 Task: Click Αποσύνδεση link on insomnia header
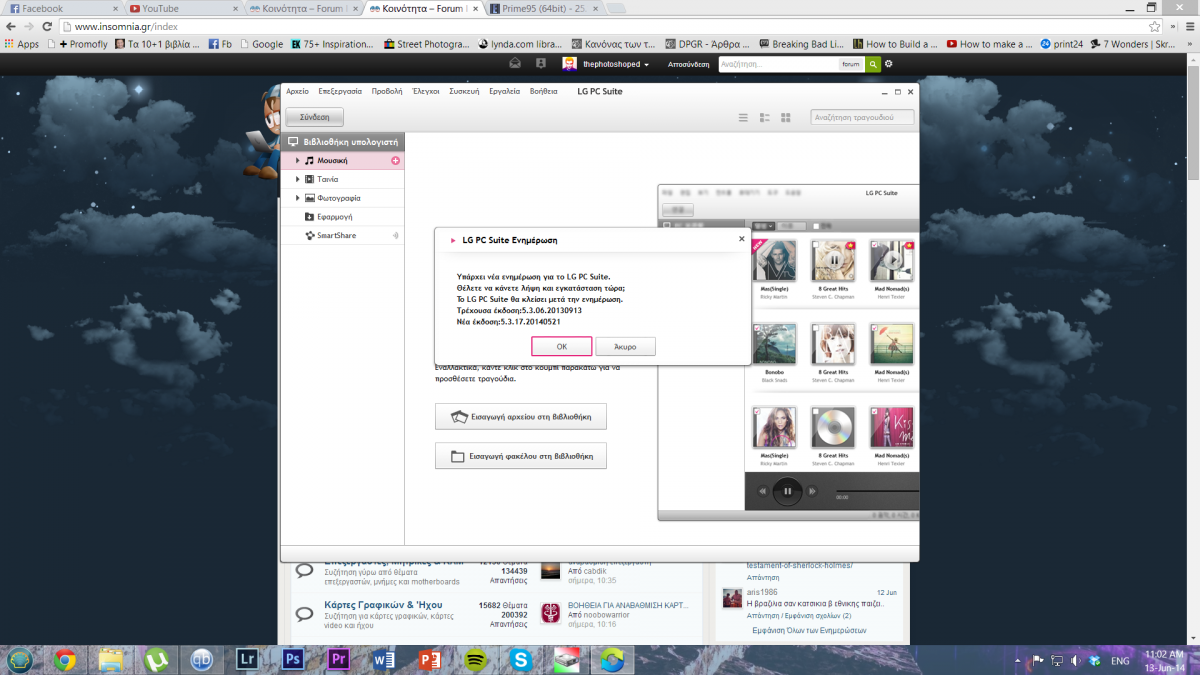688,64
